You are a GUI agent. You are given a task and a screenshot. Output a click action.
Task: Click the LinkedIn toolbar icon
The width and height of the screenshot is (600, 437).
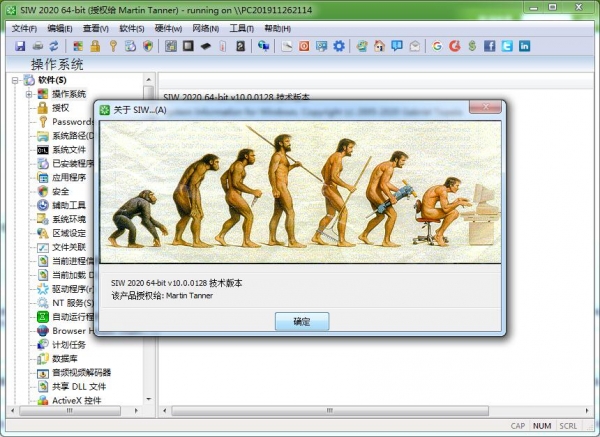coord(525,46)
